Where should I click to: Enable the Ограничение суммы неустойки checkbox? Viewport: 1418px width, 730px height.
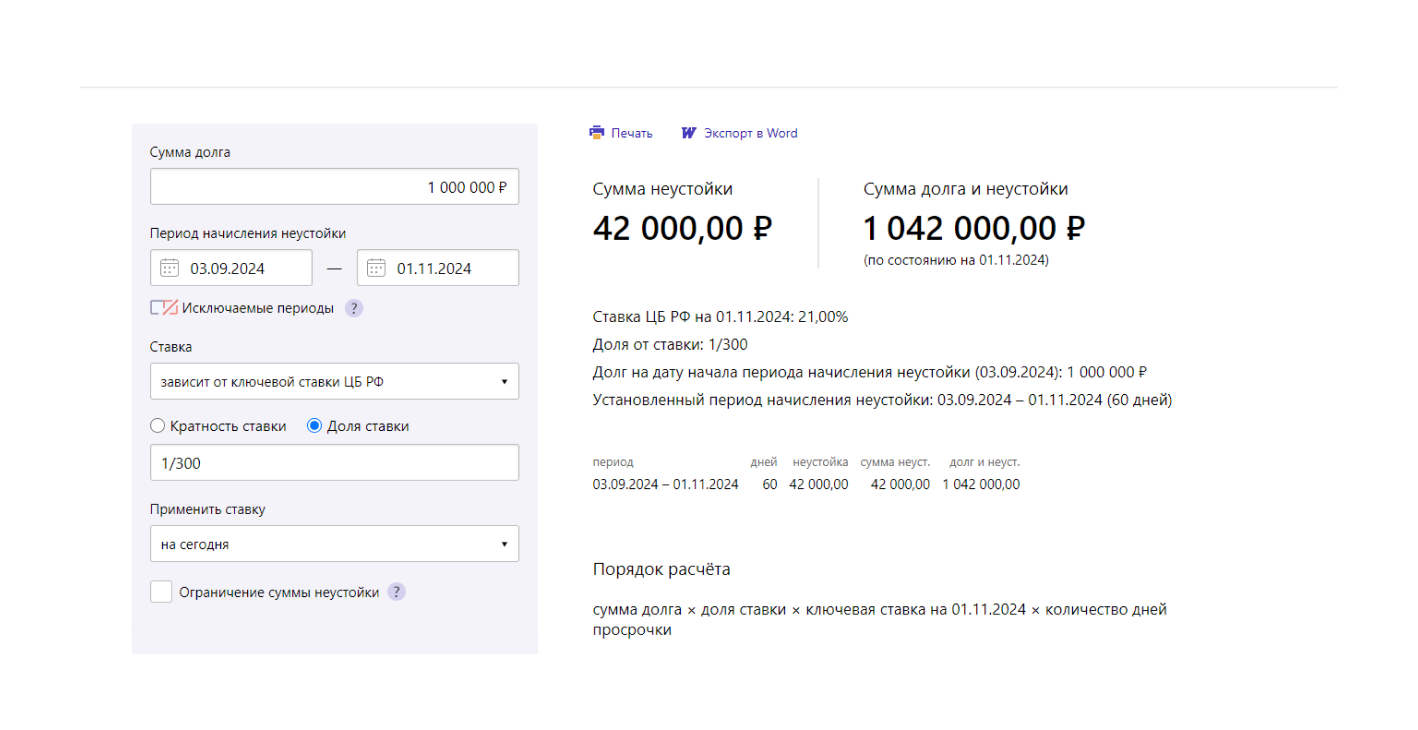161,592
